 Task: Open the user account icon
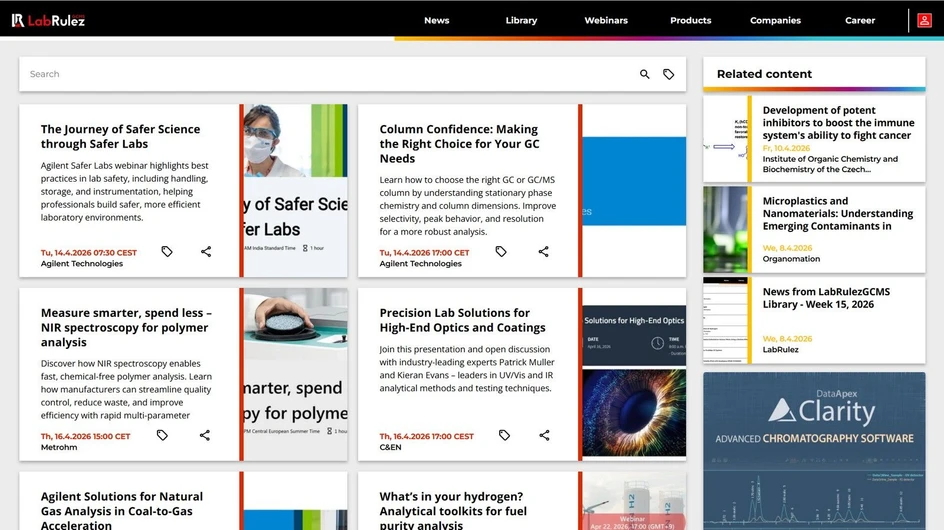924,20
